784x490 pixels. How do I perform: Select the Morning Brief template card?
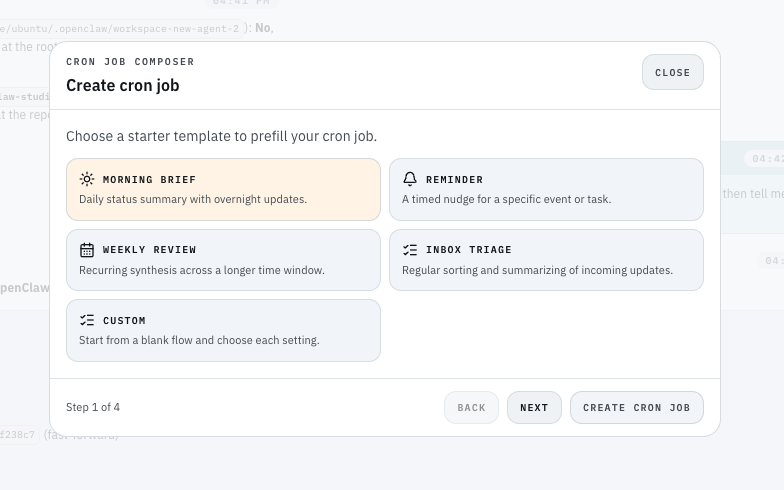pos(223,190)
